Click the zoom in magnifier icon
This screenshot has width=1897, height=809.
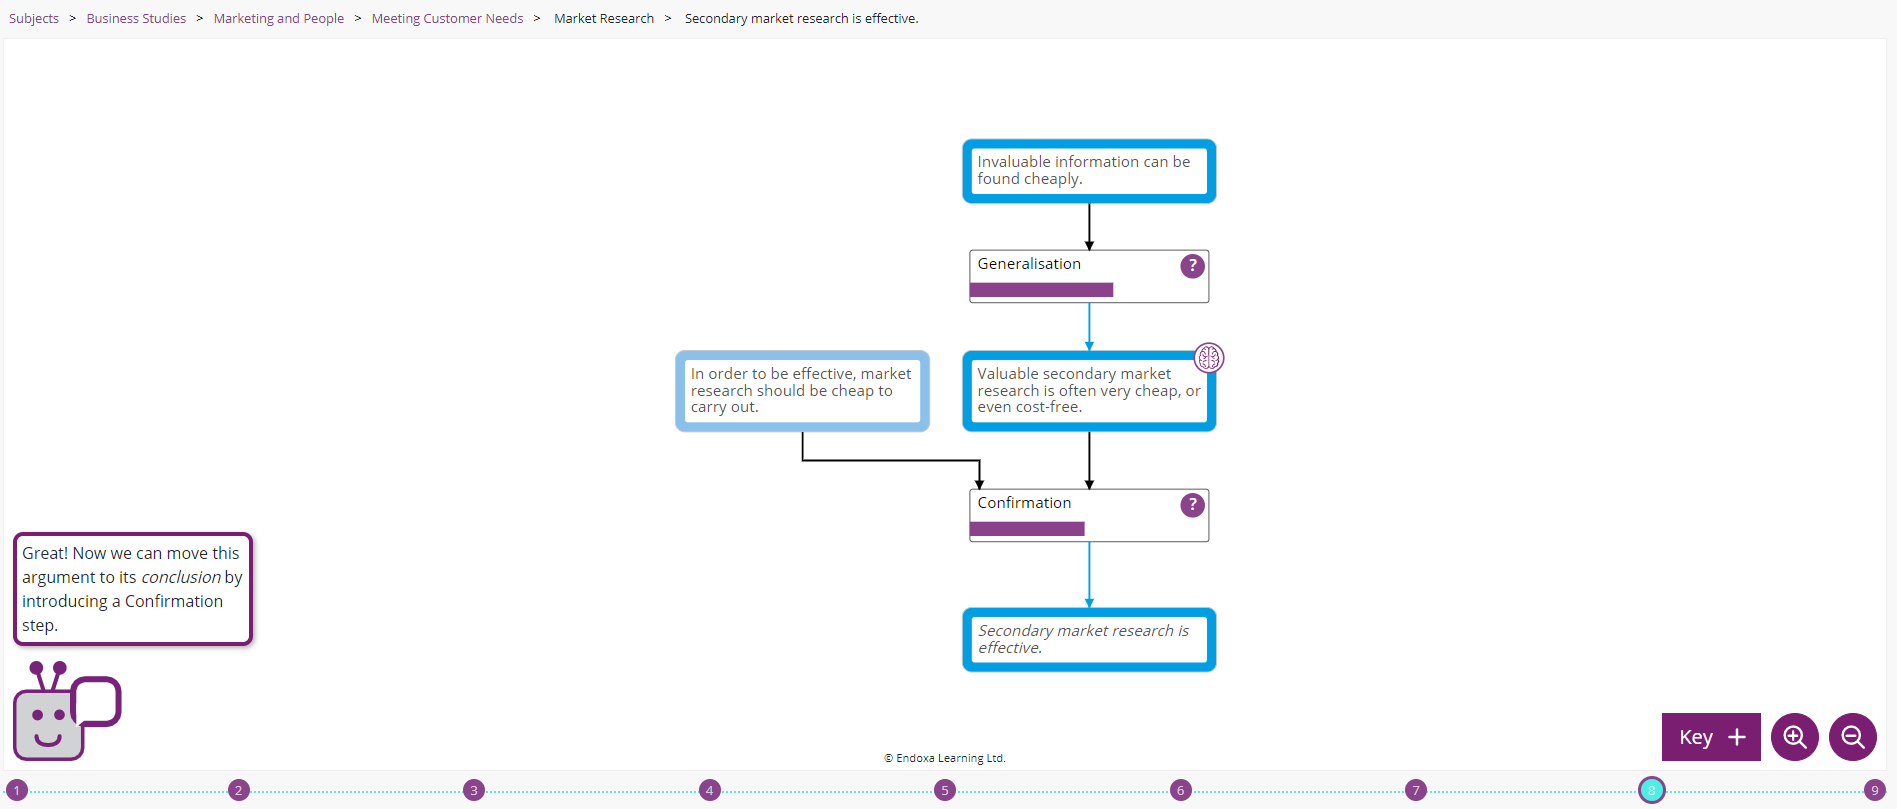[x=1794, y=737]
